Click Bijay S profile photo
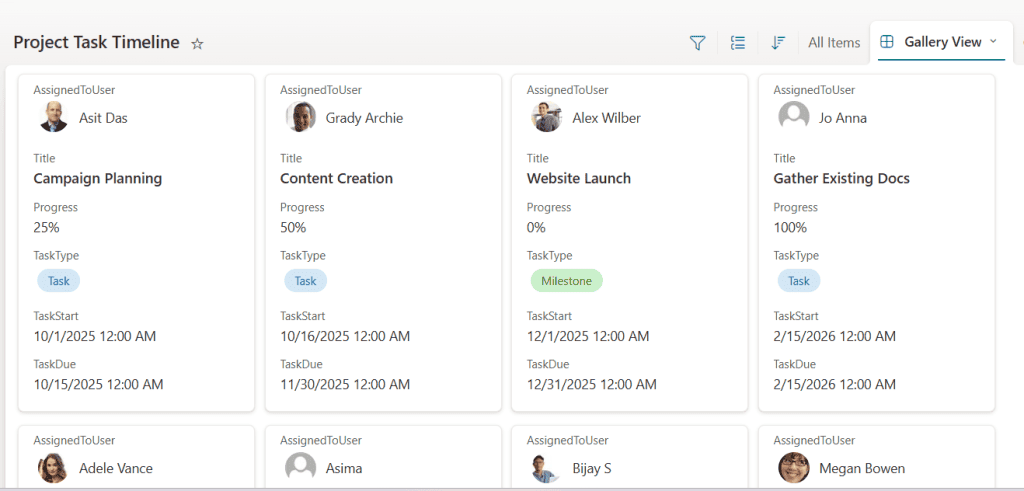The image size is (1024, 491). click(547, 467)
